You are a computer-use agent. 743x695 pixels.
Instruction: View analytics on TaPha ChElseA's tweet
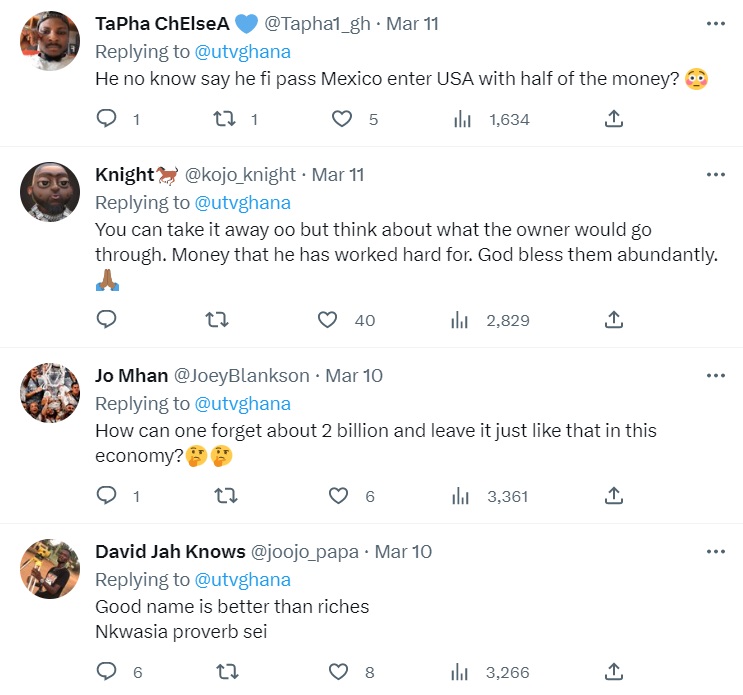click(461, 119)
